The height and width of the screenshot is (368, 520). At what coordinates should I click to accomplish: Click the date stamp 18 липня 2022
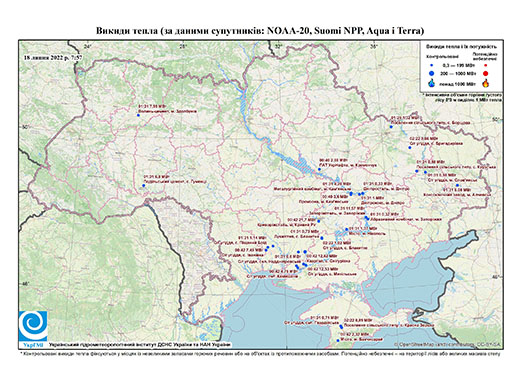[x=53, y=57]
